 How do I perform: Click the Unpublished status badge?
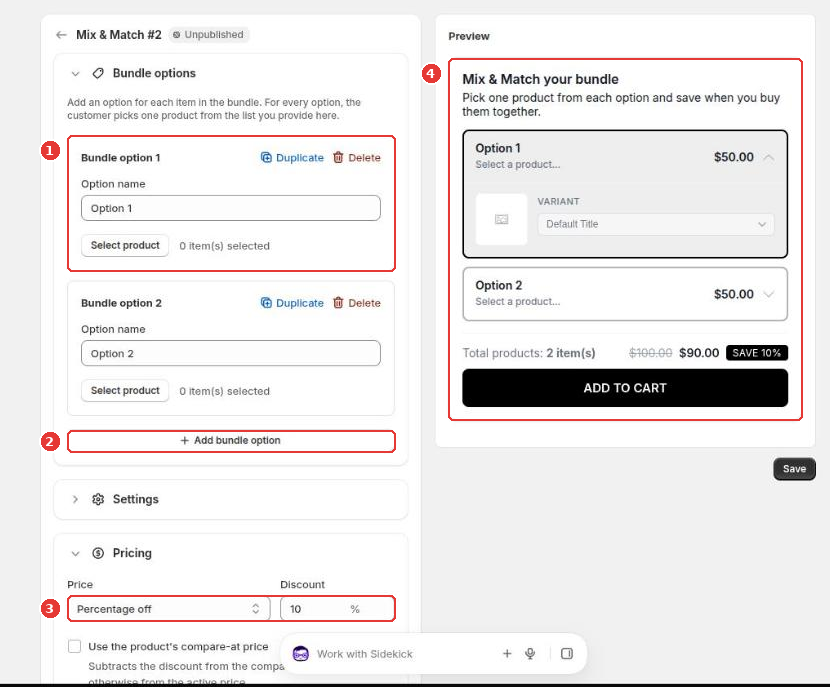[x=209, y=35]
